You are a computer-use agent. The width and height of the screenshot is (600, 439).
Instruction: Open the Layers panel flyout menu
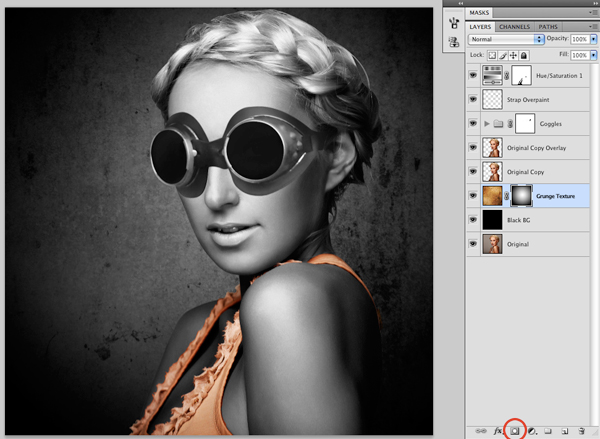tap(593, 26)
